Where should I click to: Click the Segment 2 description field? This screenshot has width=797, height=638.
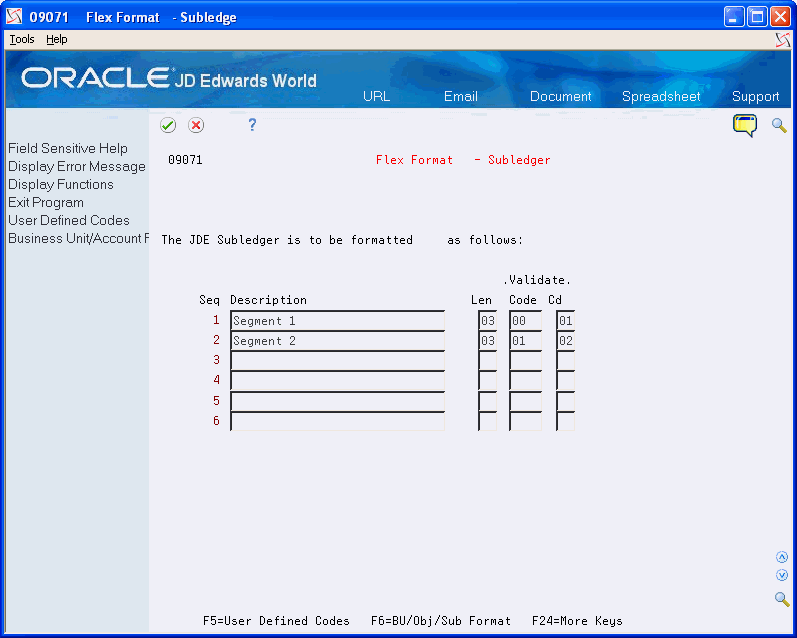click(x=338, y=341)
